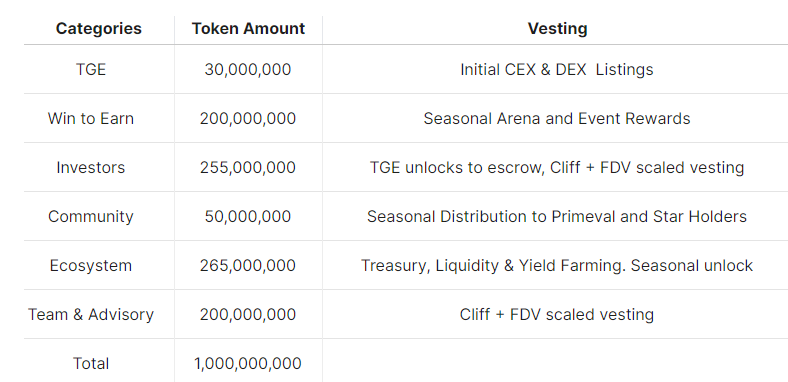This screenshot has width=788, height=382.
Task: Click the Vesting column header
Action: (557, 29)
